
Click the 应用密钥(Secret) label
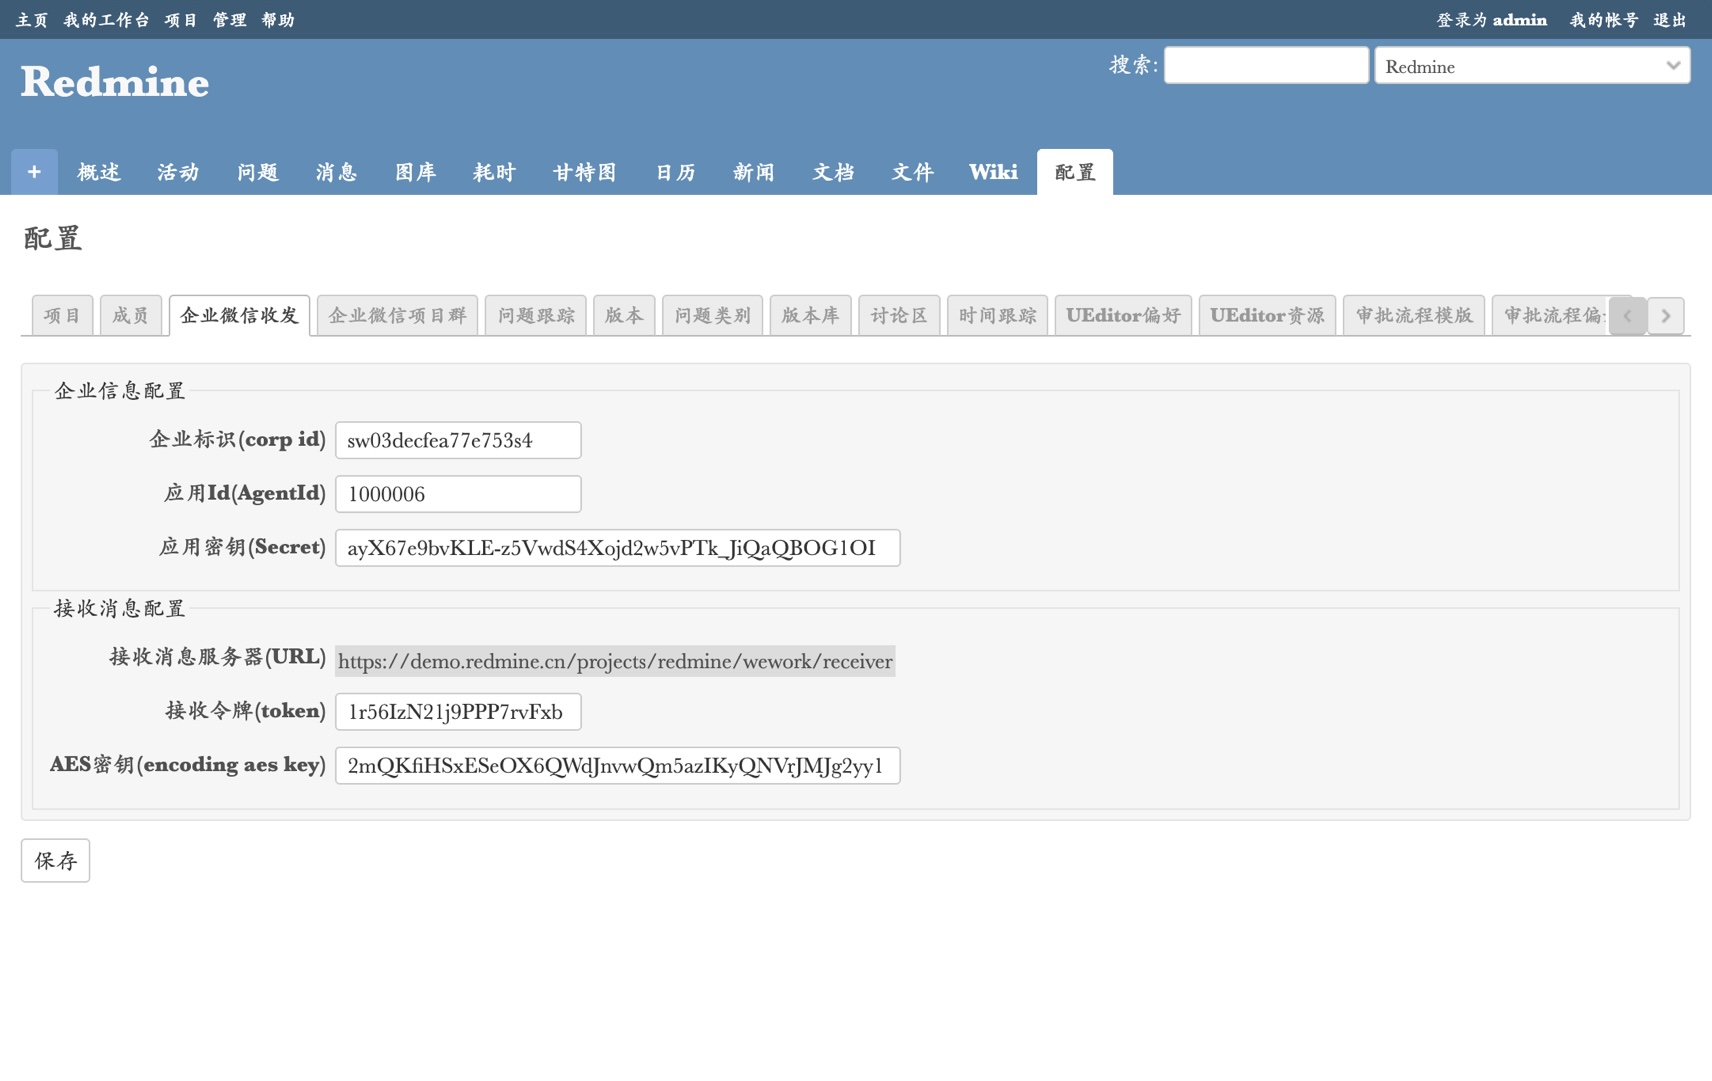click(x=242, y=547)
